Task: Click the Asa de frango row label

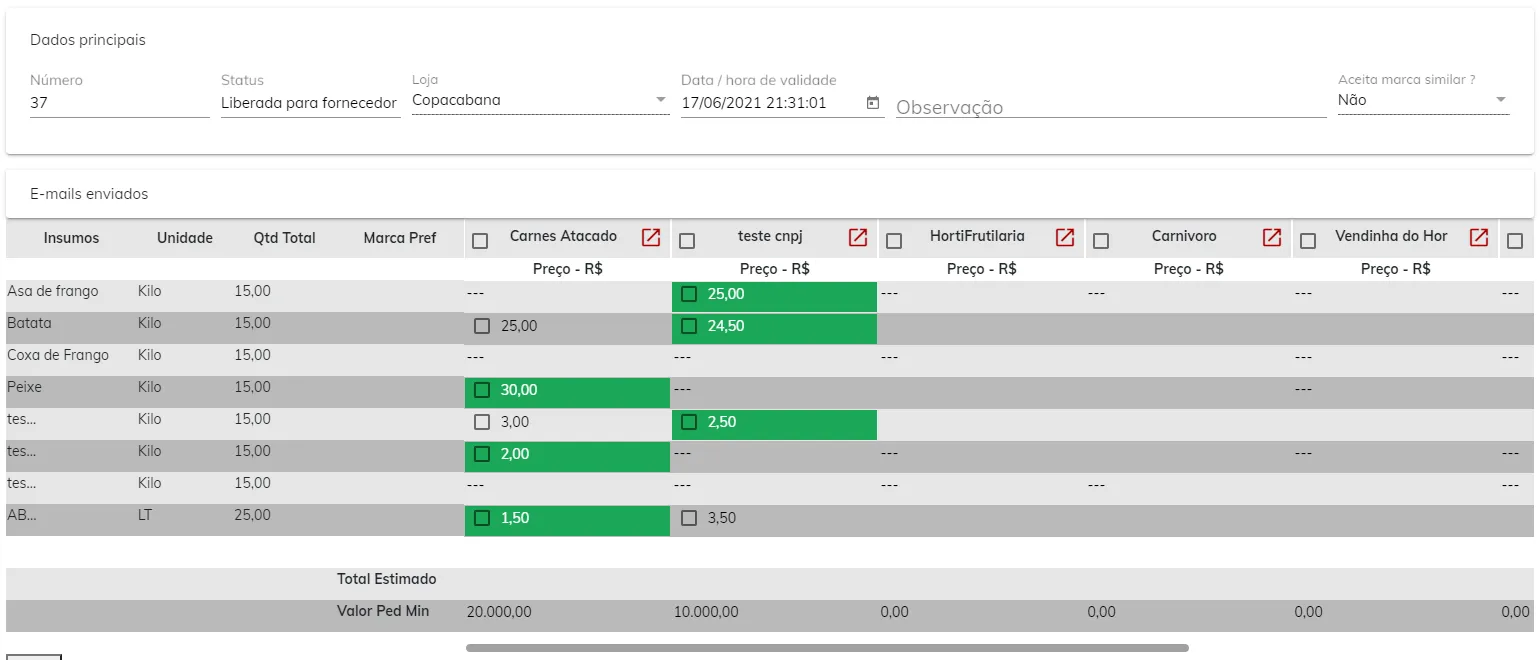Action: click(53, 291)
